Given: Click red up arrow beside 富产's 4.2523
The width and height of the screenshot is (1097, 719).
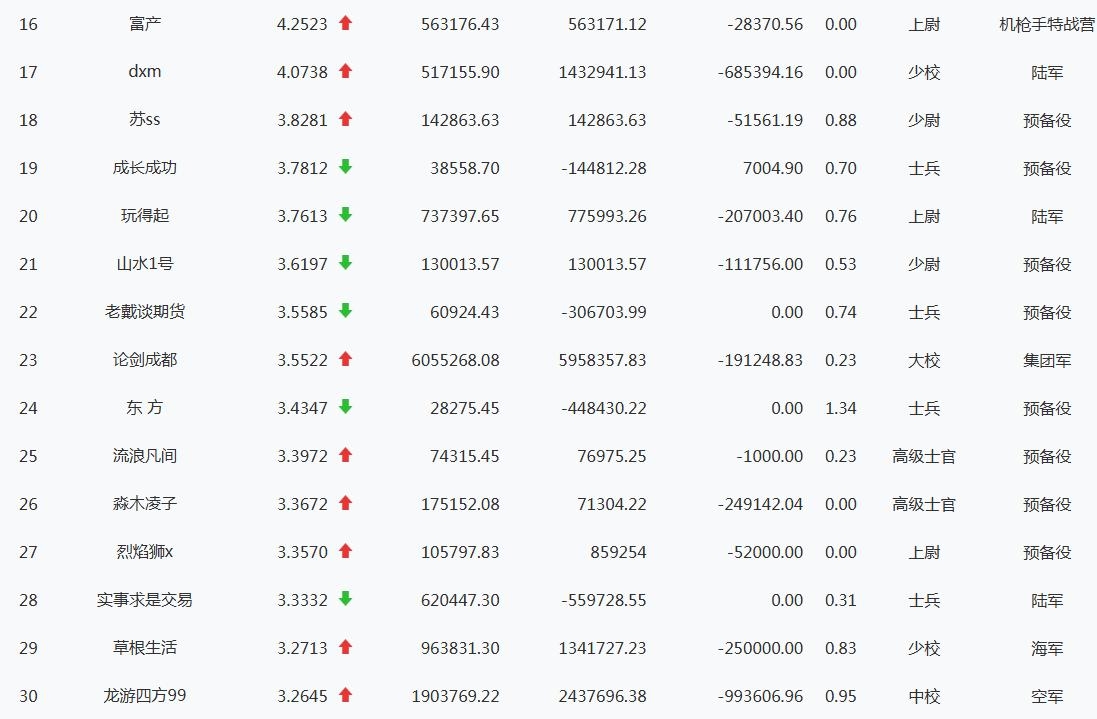Looking at the screenshot, I should point(345,23).
